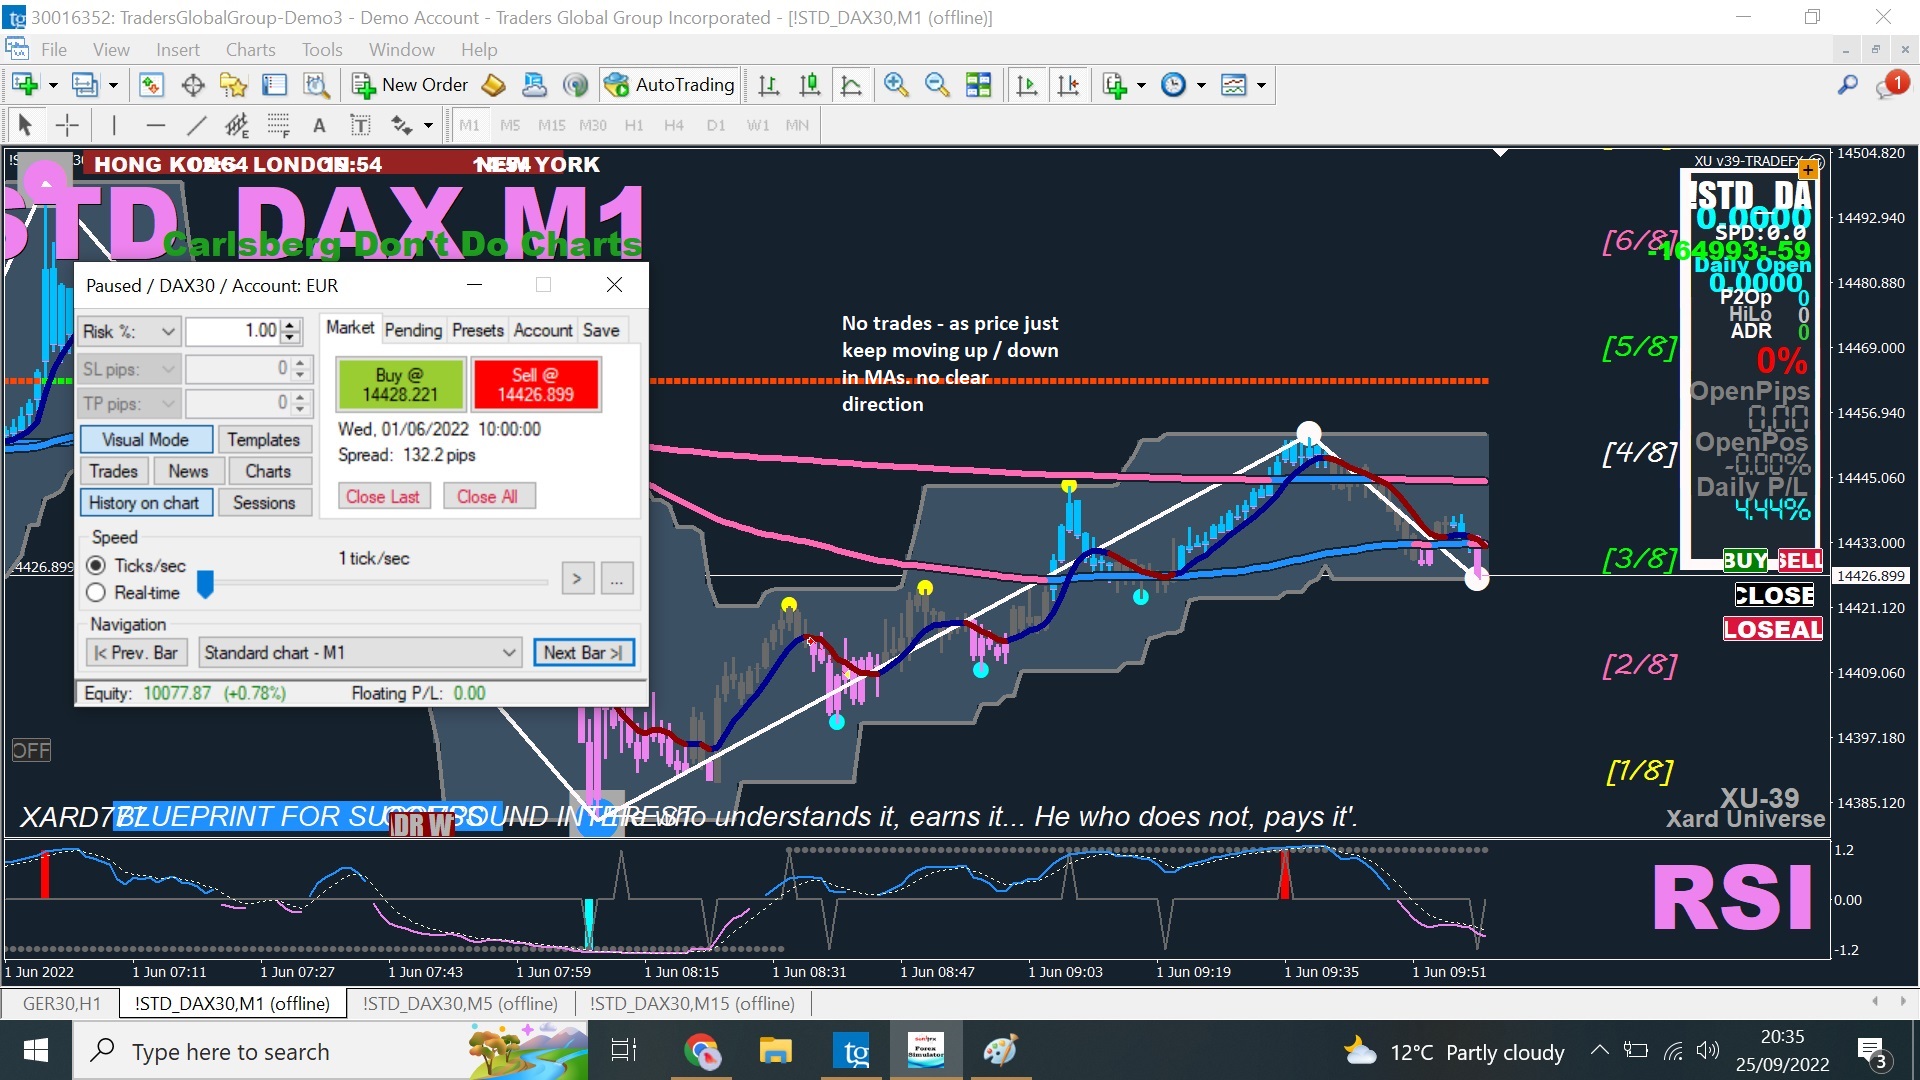Image resolution: width=1920 pixels, height=1080 pixels.
Task: Open the Charts menu
Action: tap(250, 50)
